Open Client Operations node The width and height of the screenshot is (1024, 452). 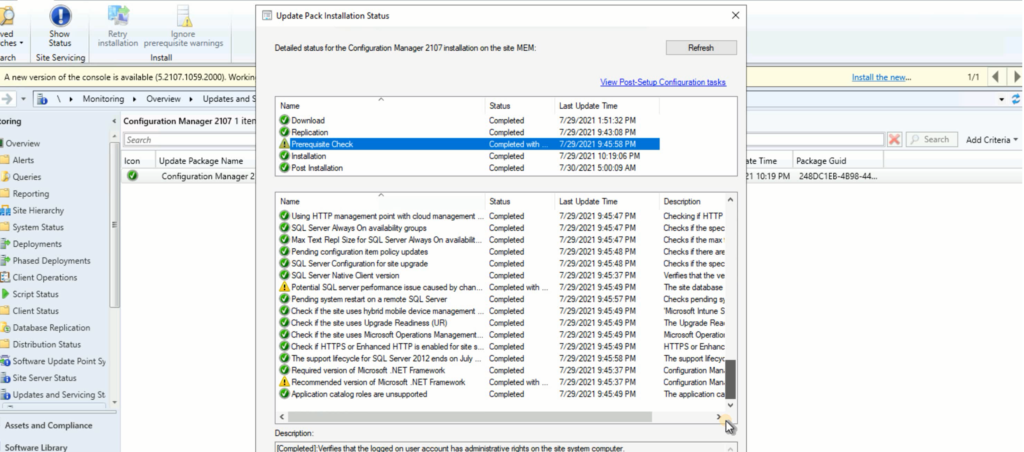[44, 278]
